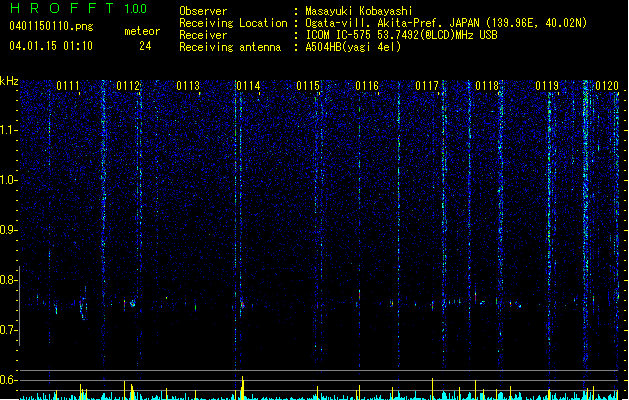Select the file name 0401150110.png
This screenshot has width=629, height=400.
click(x=51, y=26)
